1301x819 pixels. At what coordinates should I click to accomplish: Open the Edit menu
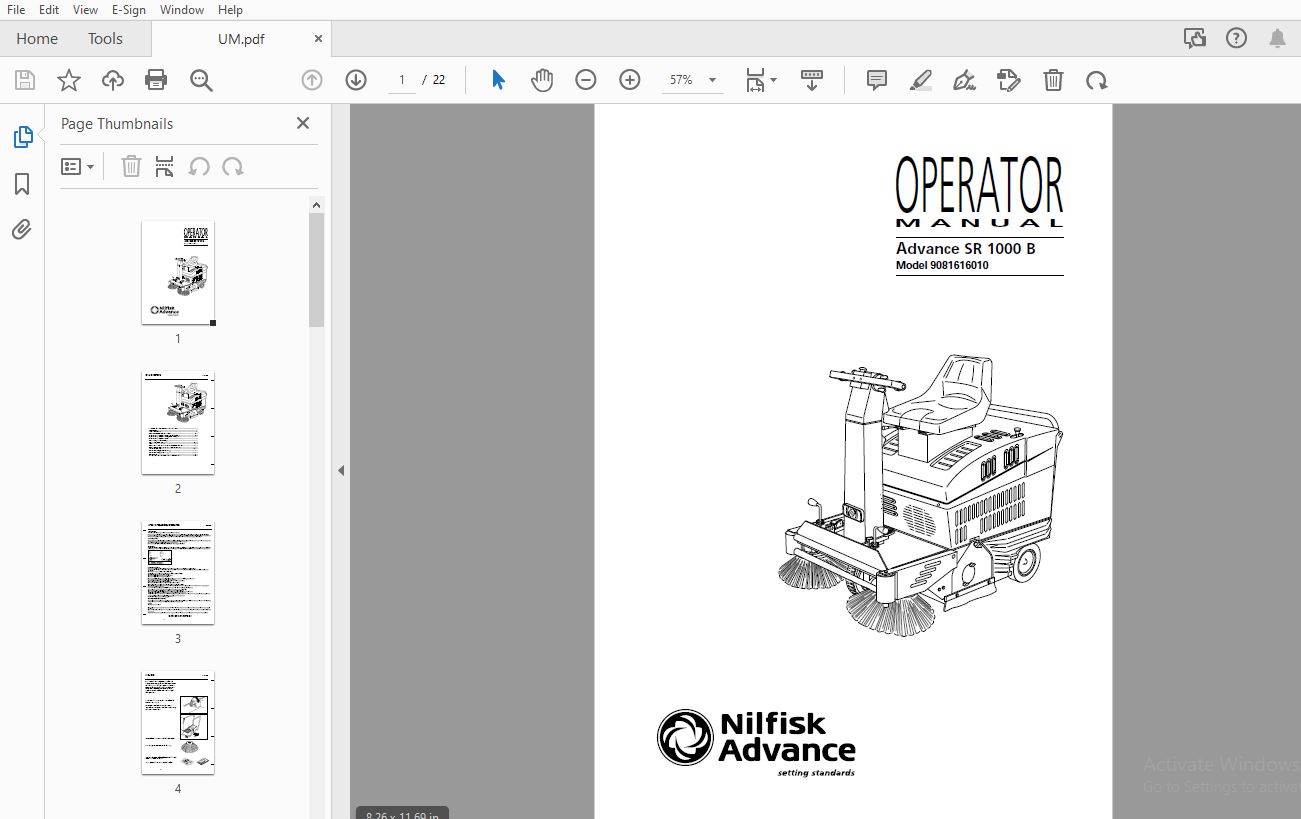click(x=49, y=9)
